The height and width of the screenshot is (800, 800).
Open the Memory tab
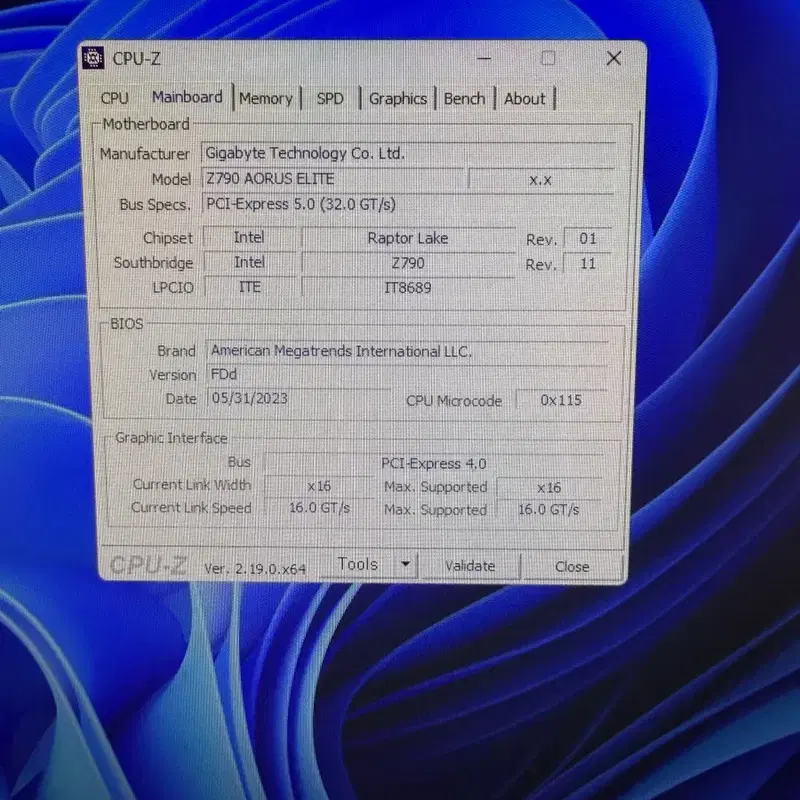(x=266, y=98)
